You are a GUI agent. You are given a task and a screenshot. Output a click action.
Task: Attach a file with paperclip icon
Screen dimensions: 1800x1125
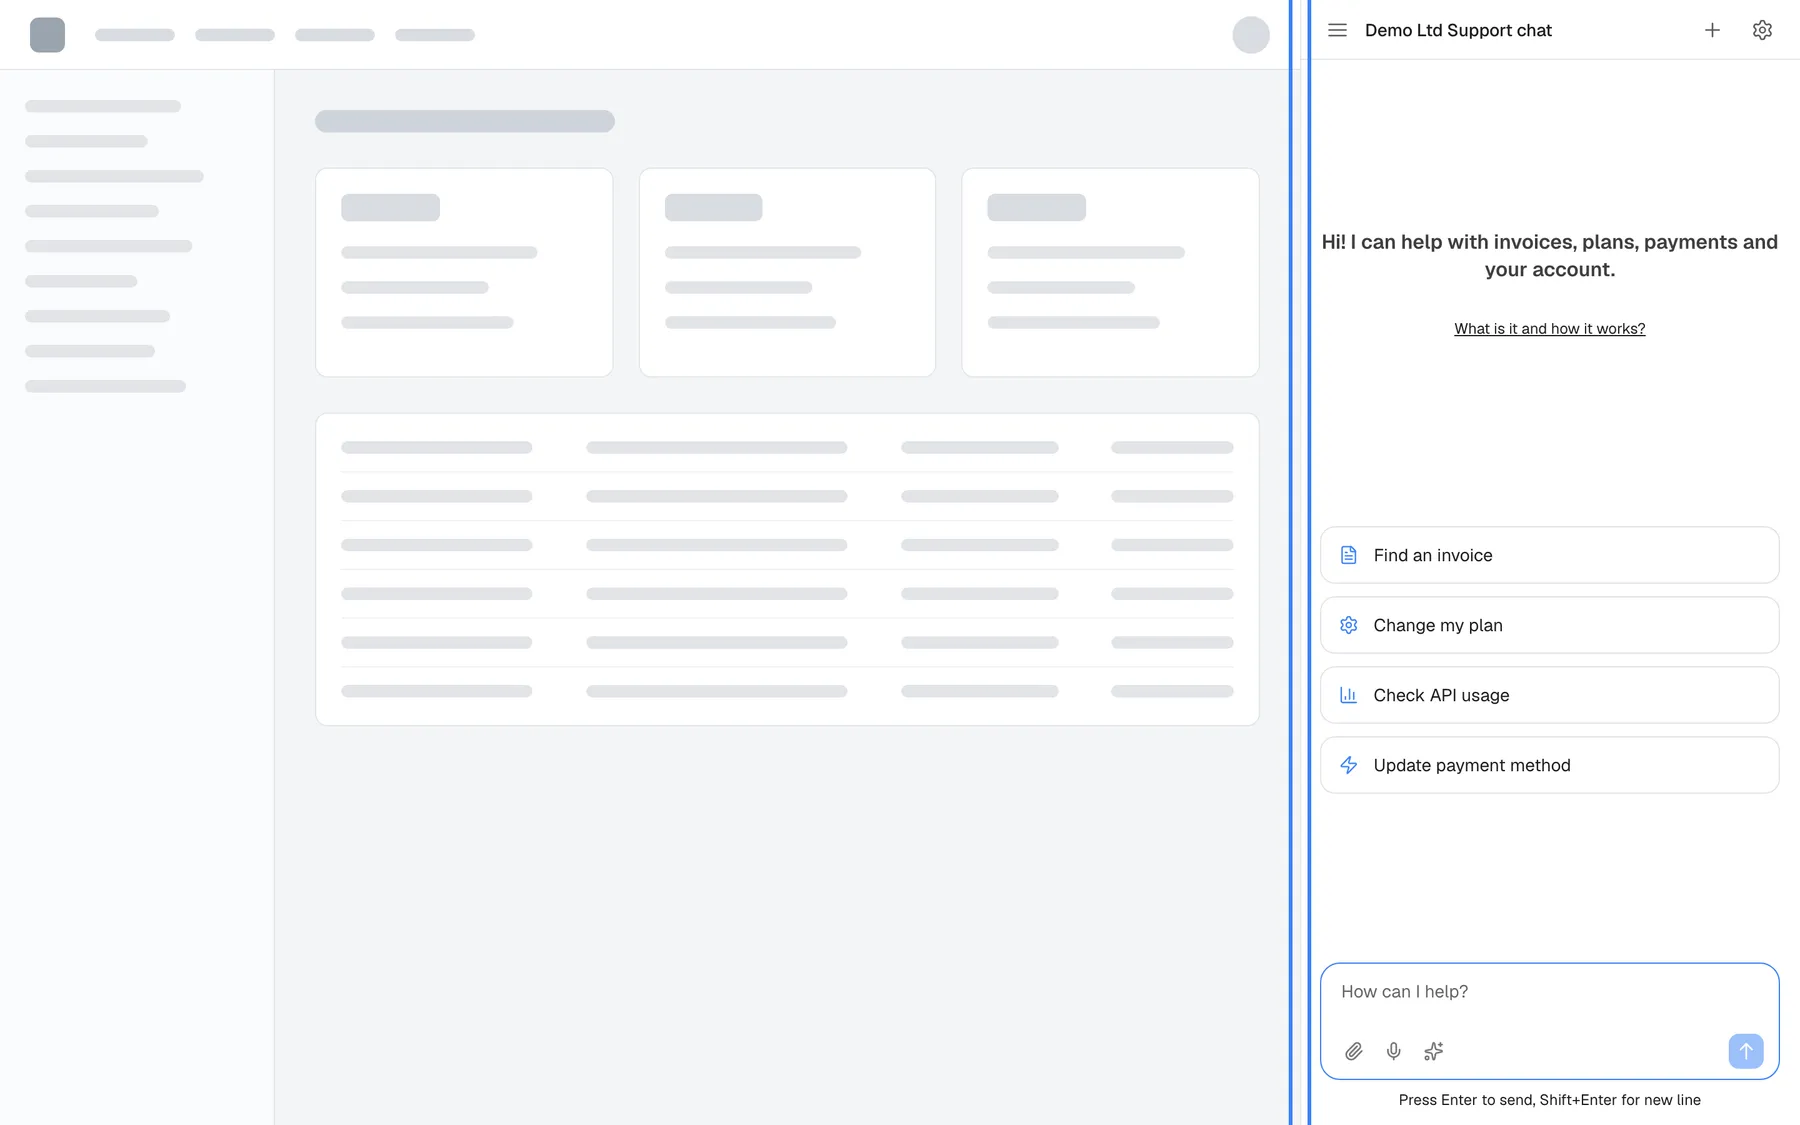click(1353, 1051)
